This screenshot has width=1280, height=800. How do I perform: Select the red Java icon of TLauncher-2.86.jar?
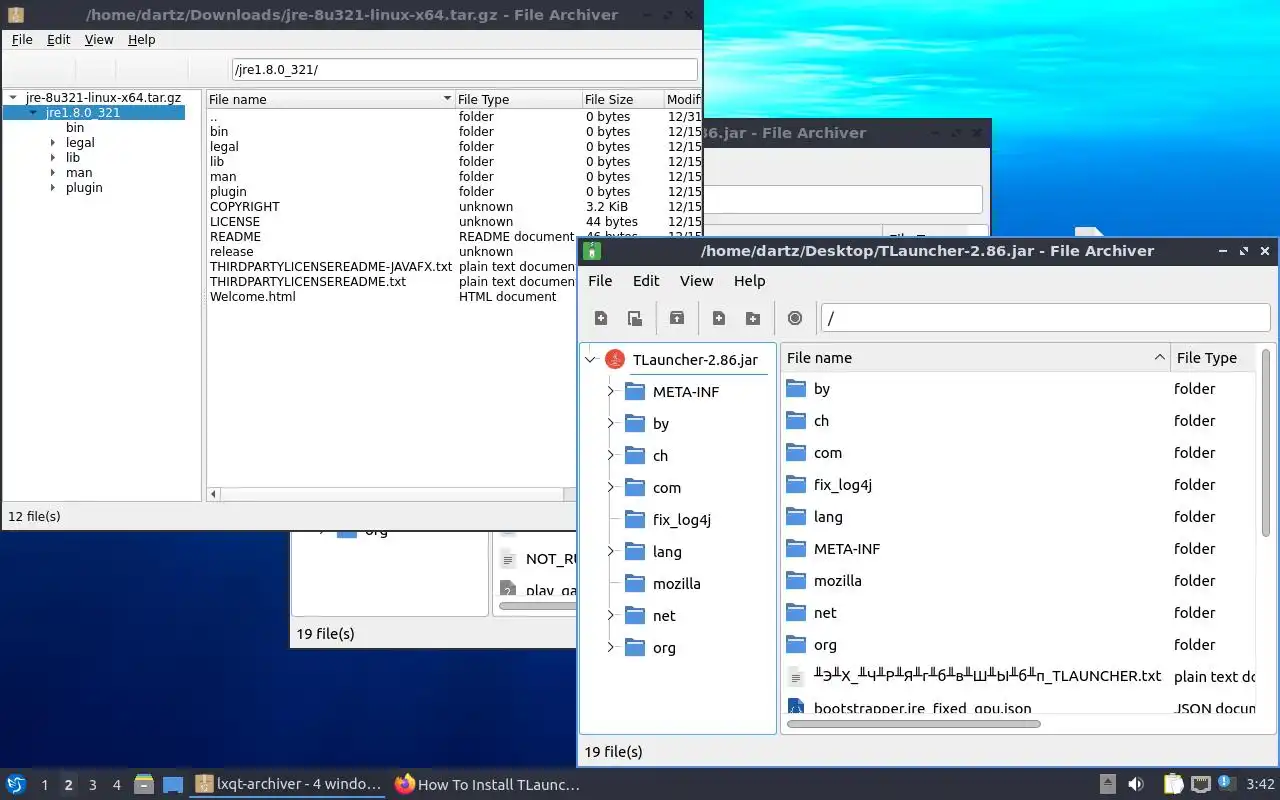tap(615, 360)
